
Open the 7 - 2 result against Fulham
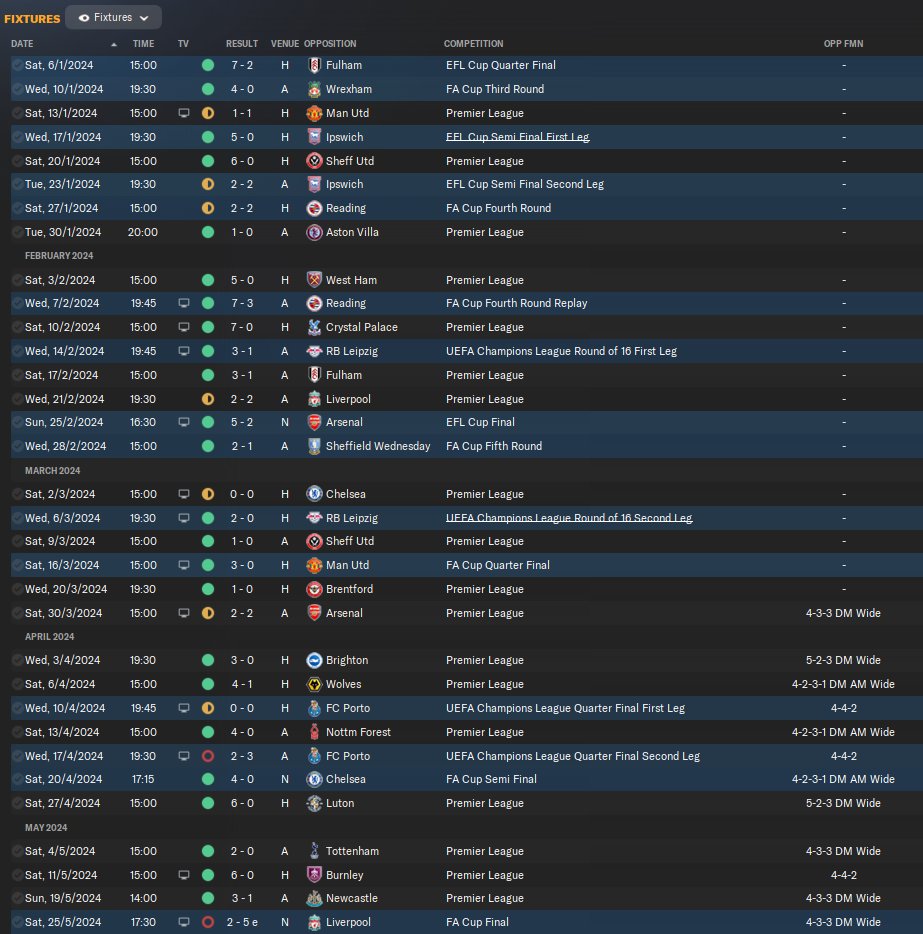pos(242,65)
